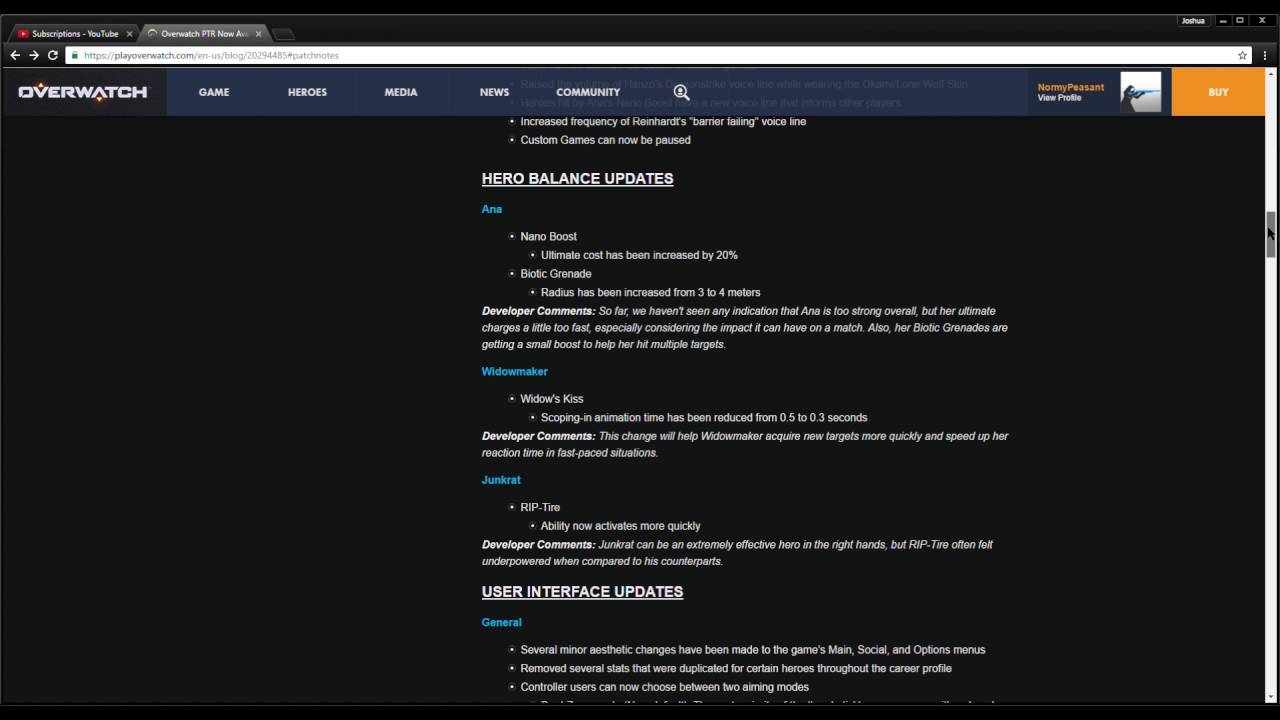Bookmark page with the star icon

click(x=1243, y=55)
